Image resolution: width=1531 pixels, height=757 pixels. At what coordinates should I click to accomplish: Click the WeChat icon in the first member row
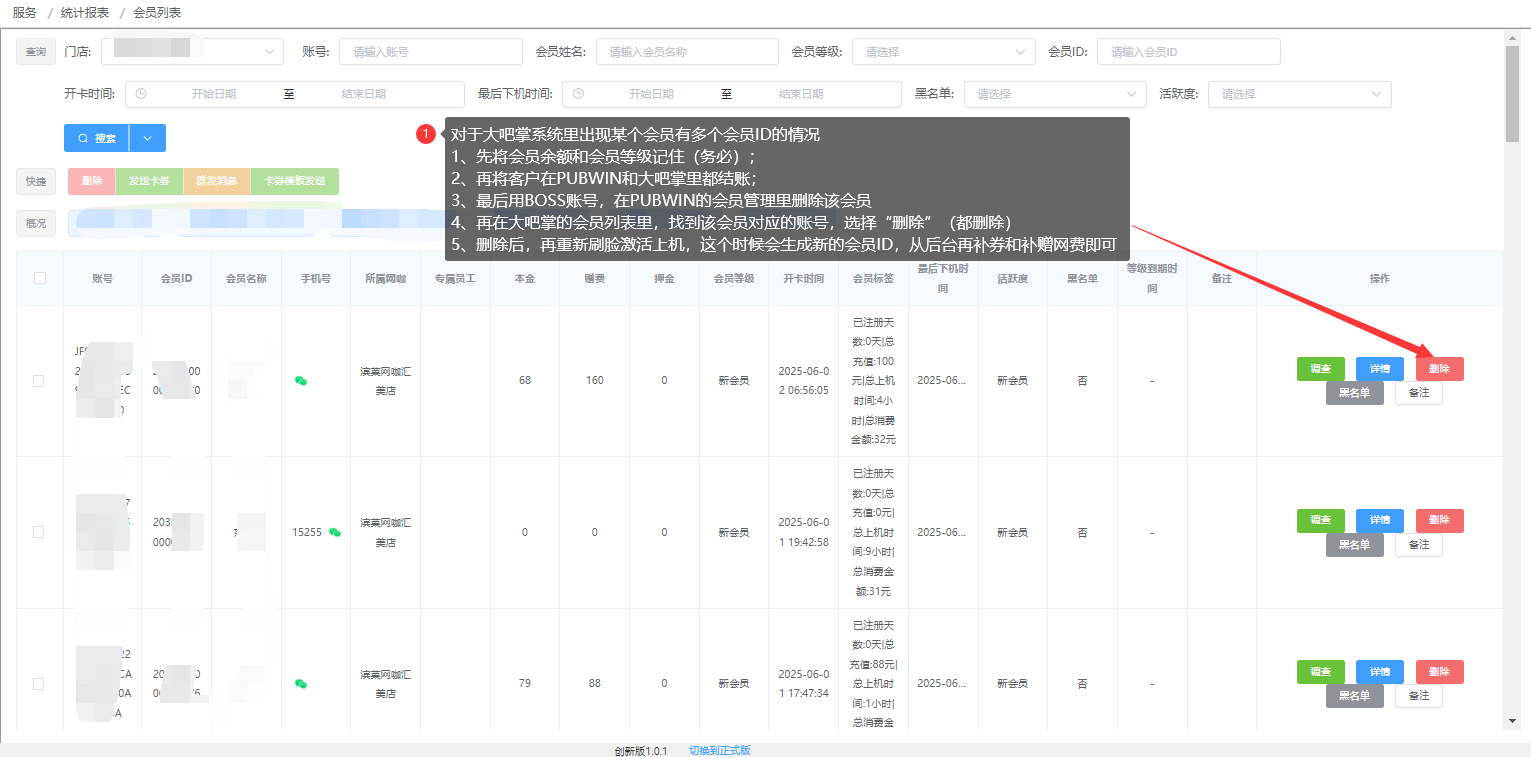click(300, 380)
